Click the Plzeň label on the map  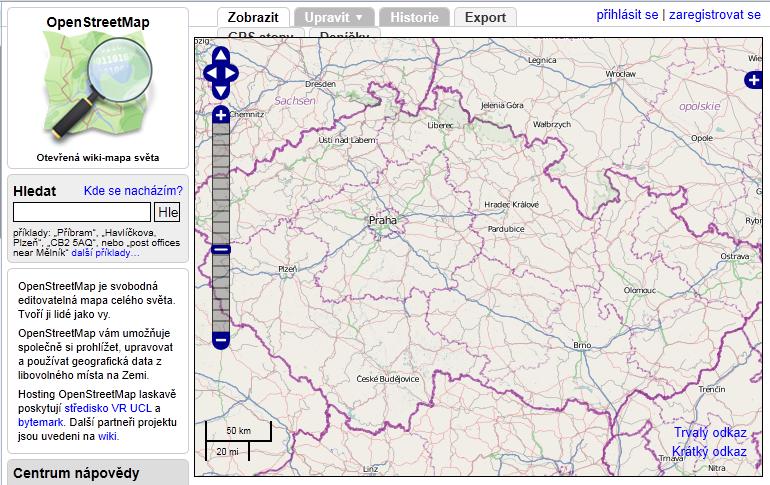(287, 269)
